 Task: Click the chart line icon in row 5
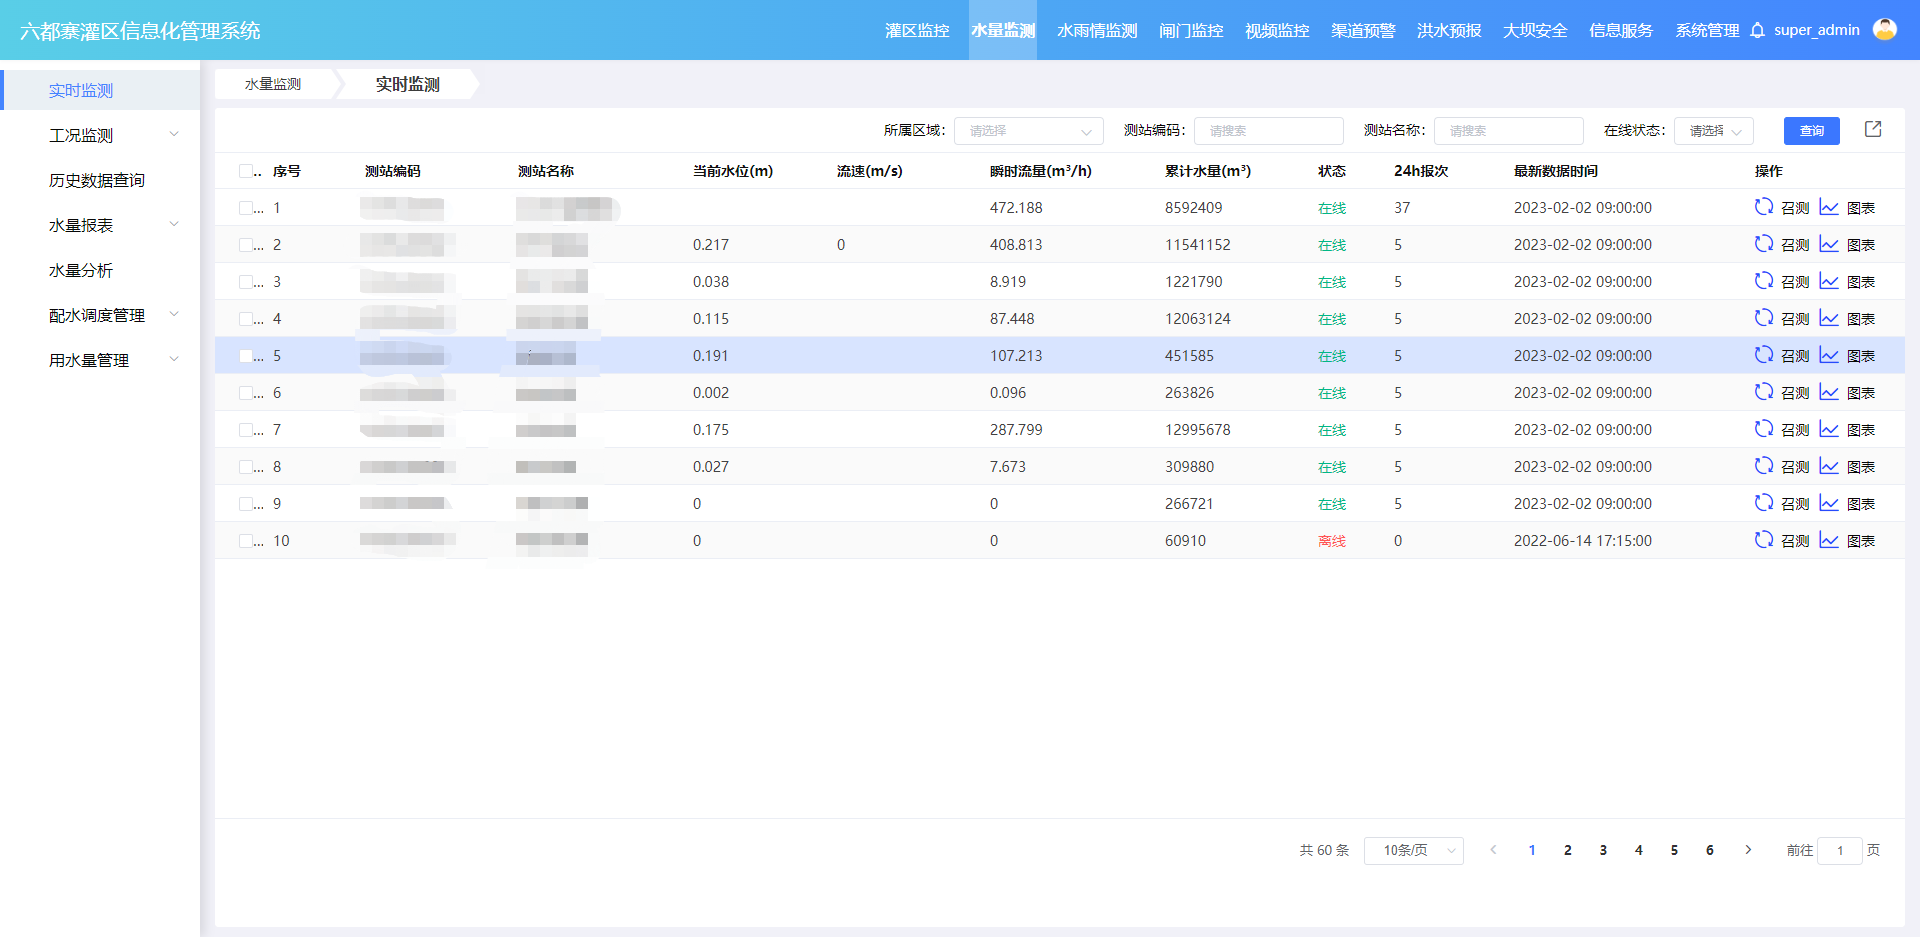1829,355
